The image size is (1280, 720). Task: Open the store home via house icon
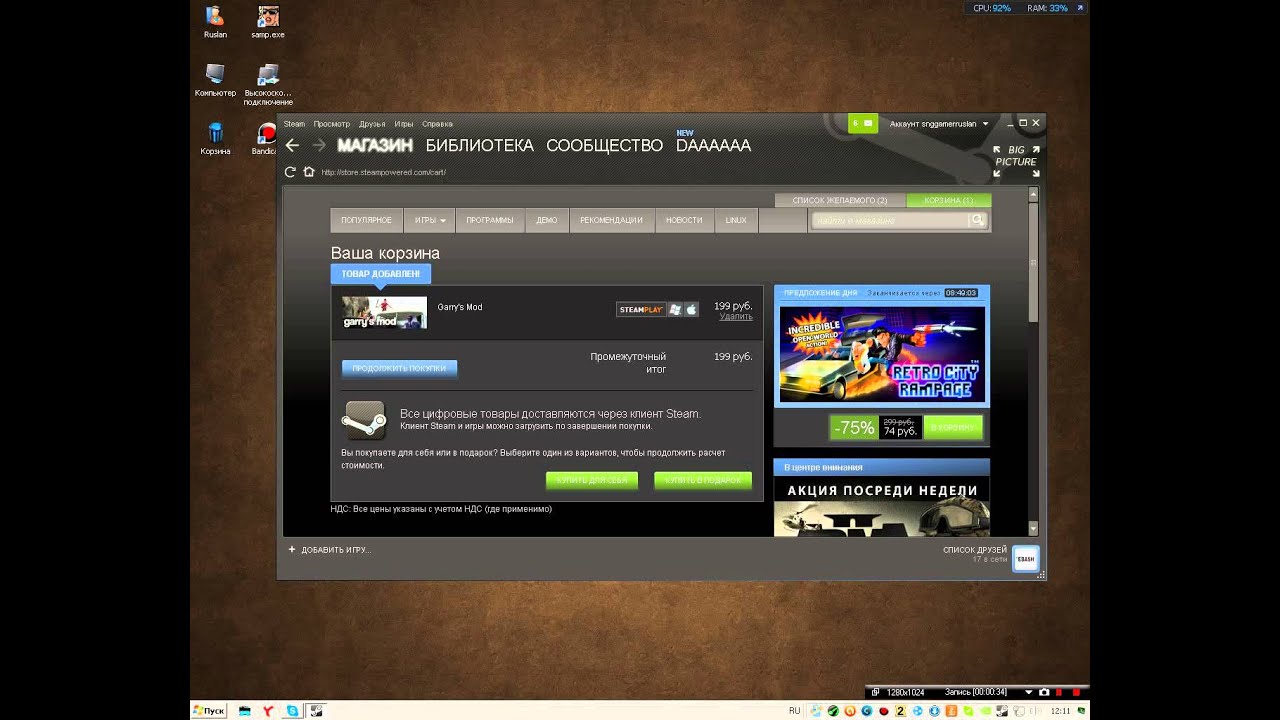(x=309, y=172)
